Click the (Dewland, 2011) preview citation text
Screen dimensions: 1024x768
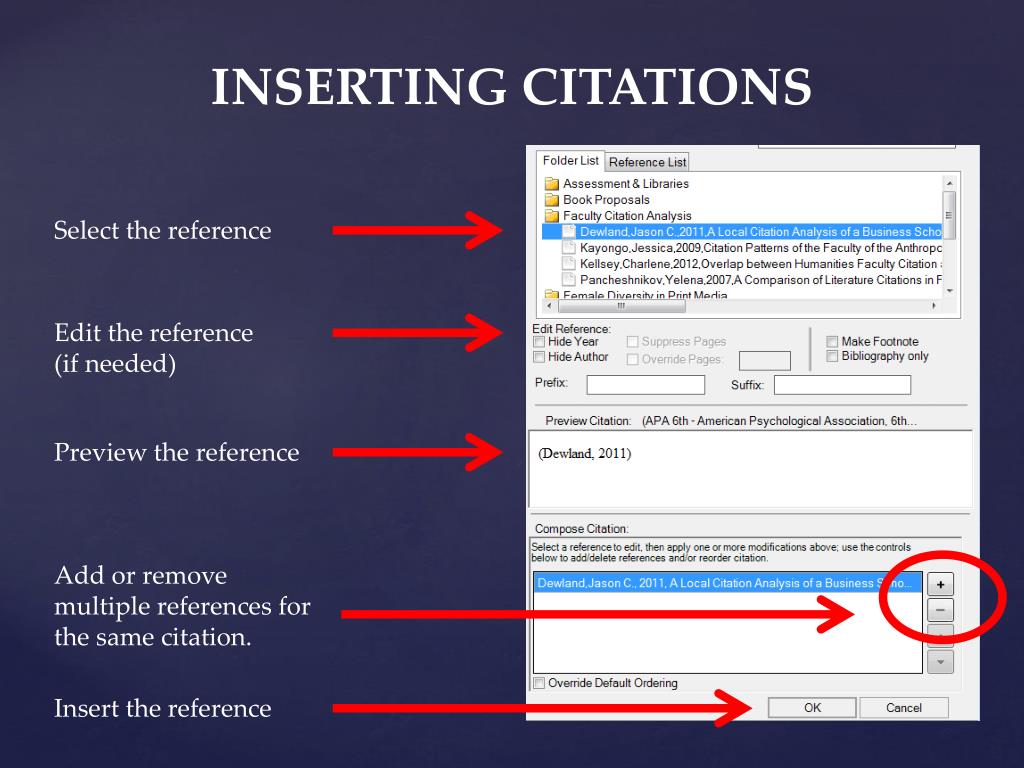click(x=584, y=453)
